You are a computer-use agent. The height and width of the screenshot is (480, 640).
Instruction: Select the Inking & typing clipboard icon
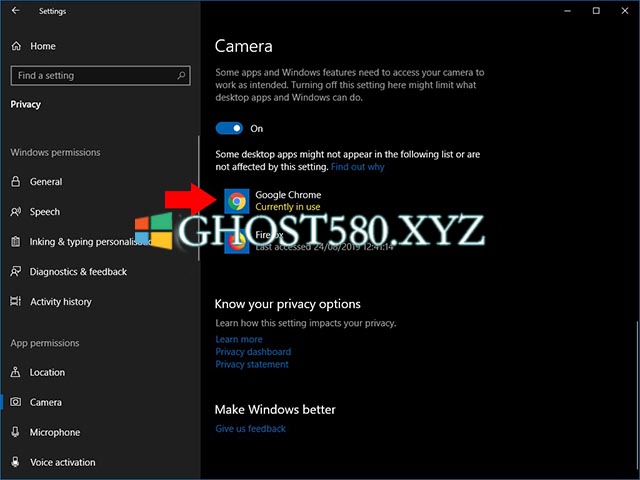16,242
